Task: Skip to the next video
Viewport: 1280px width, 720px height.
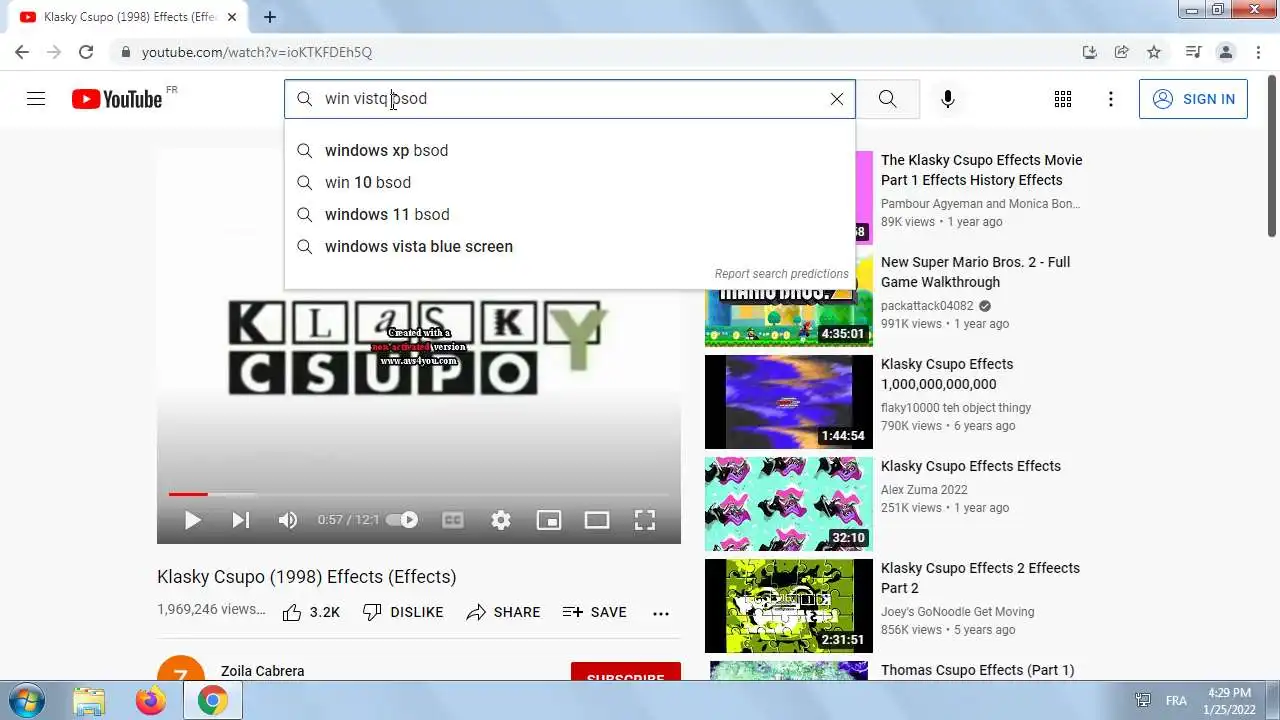Action: coord(241,520)
